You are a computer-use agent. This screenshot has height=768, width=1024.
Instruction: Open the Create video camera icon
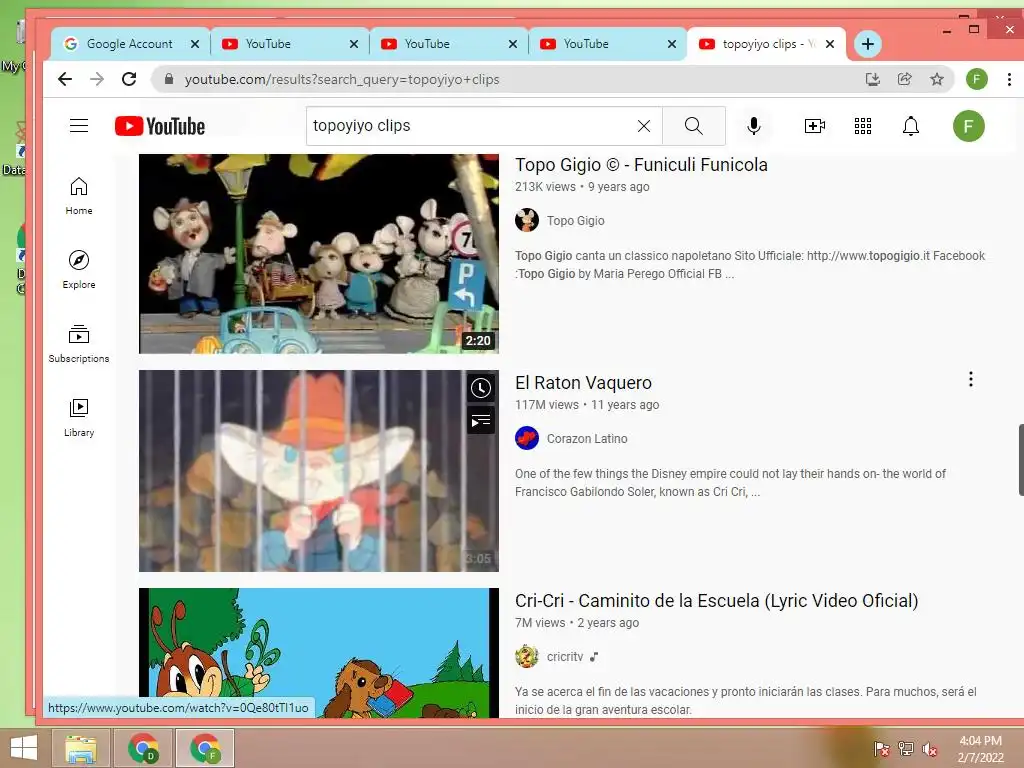point(814,126)
